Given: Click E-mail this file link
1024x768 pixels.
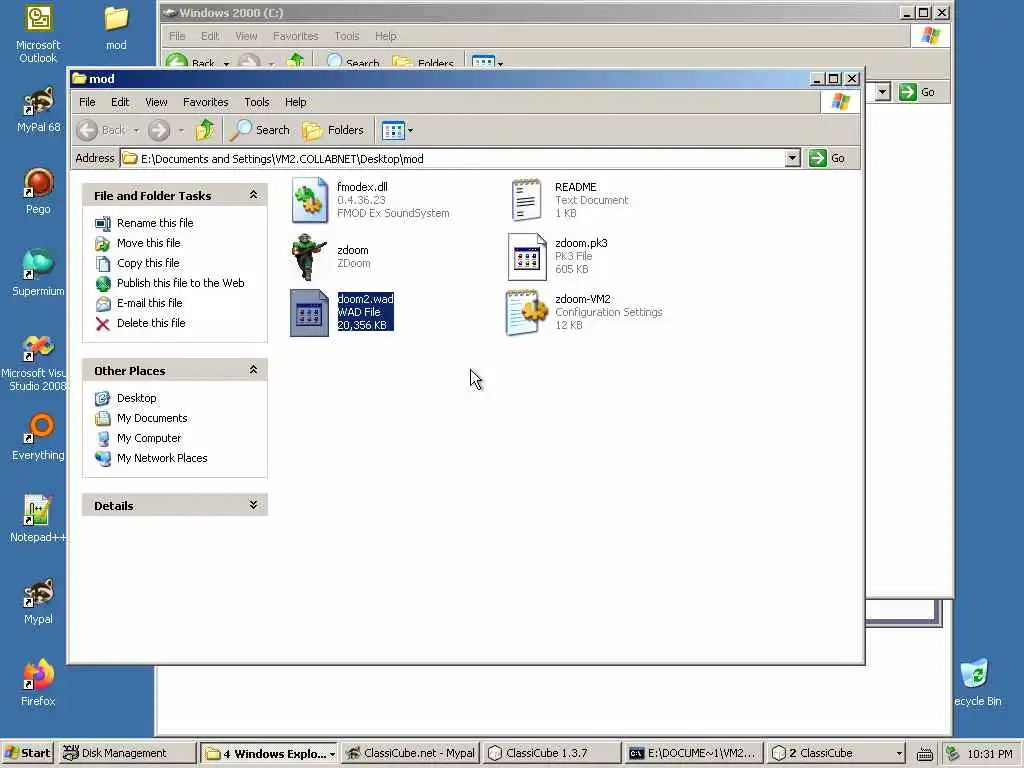Looking at the screenshot, I should [150, 303].
